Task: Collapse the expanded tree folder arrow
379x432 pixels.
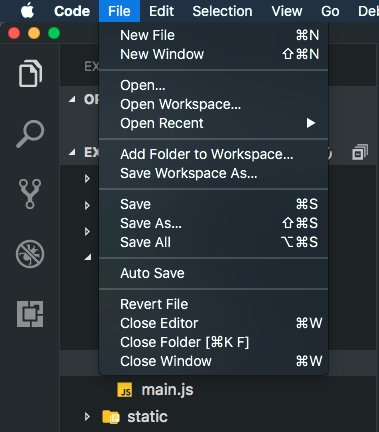Action: click(88, 257)
